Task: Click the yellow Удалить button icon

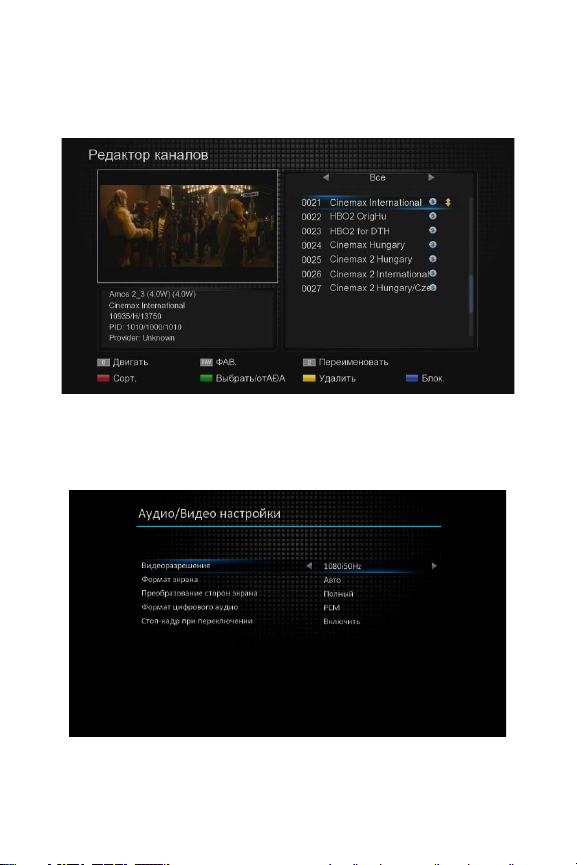Action: click(x=309, y=378)
